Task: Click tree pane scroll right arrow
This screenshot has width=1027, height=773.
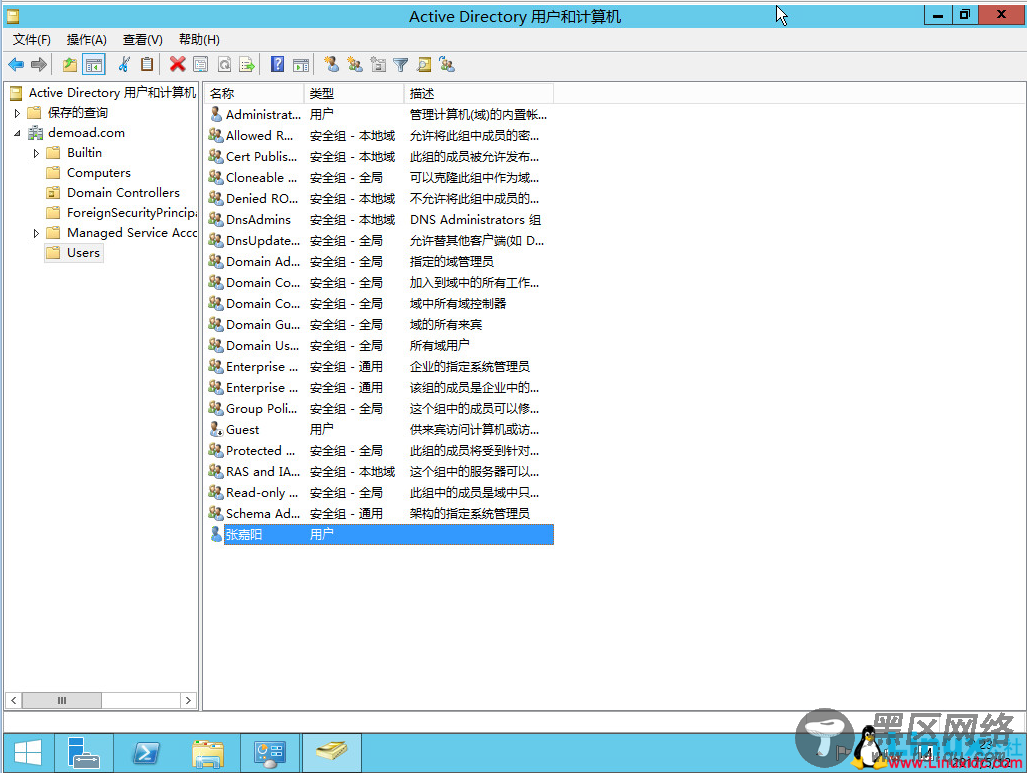Action: (188, 700)
